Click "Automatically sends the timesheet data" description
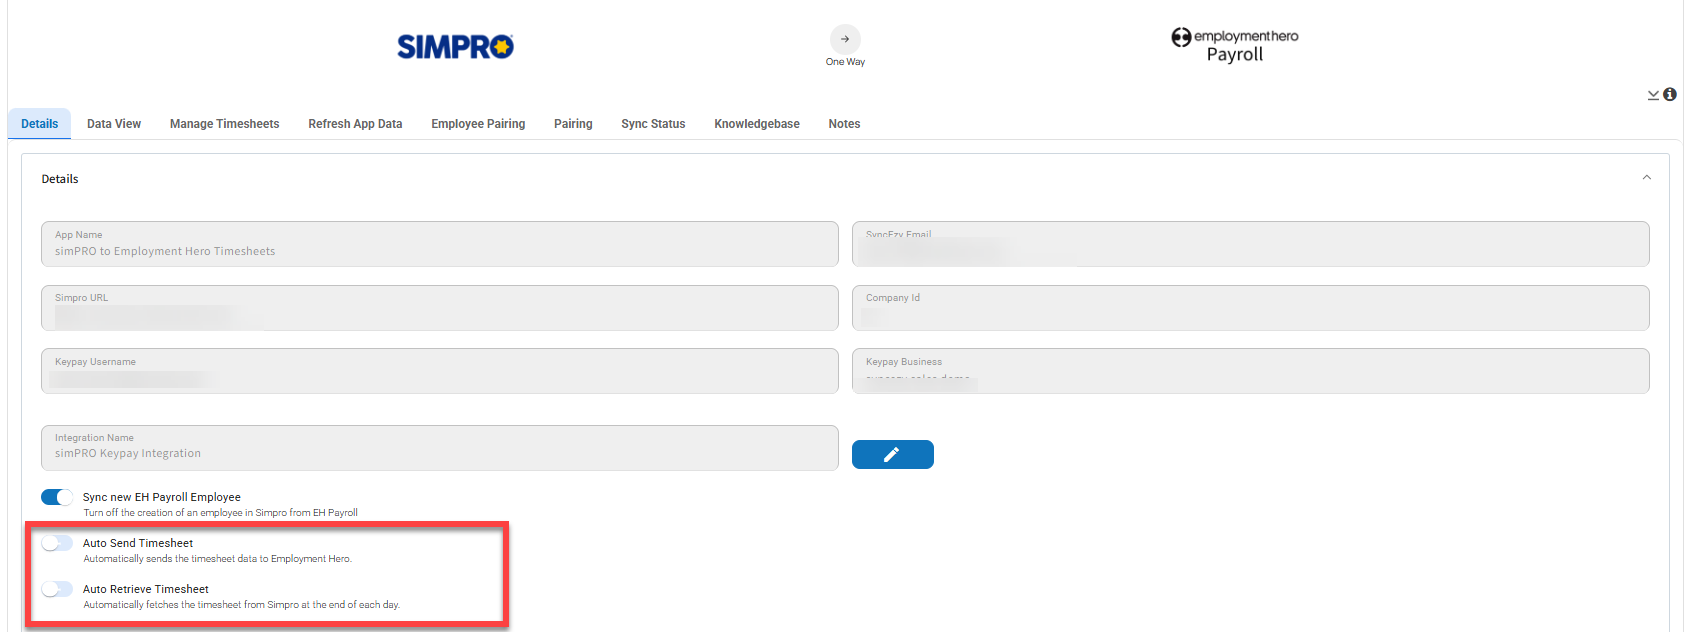Image resolution: width=1688 pixels, height=632 pixels. pyautogui.click(x=218, y=559)
